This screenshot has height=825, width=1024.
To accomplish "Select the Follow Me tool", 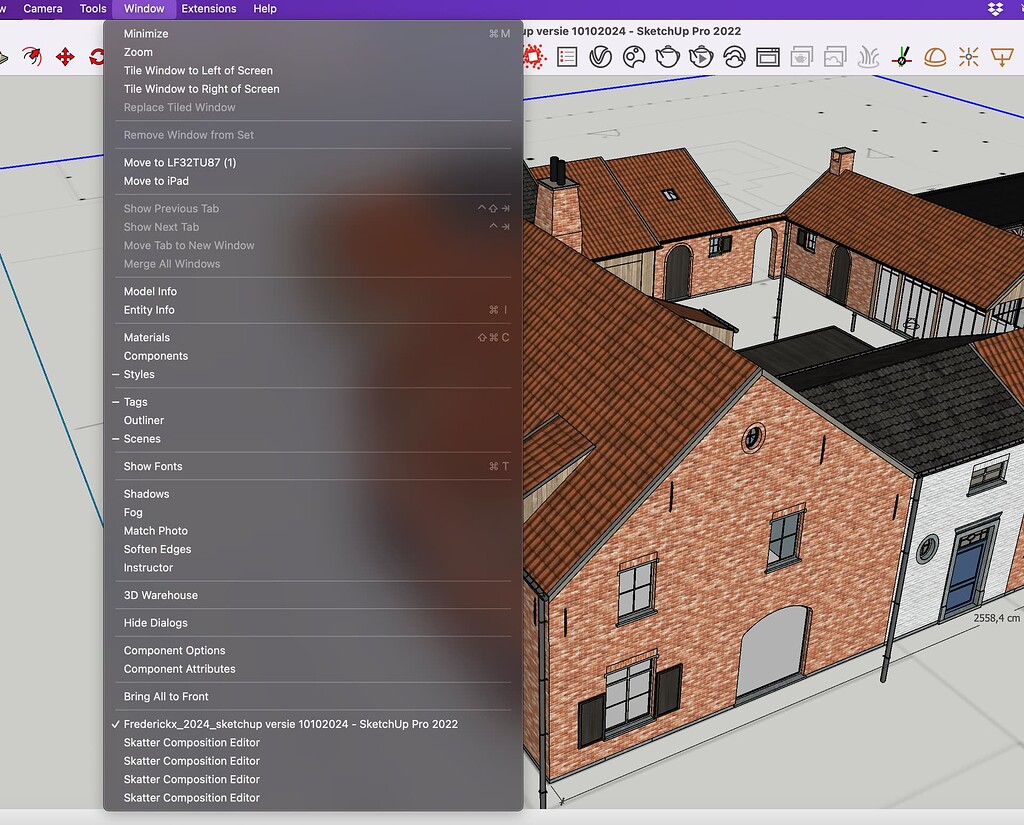I will tap(32, 57).
